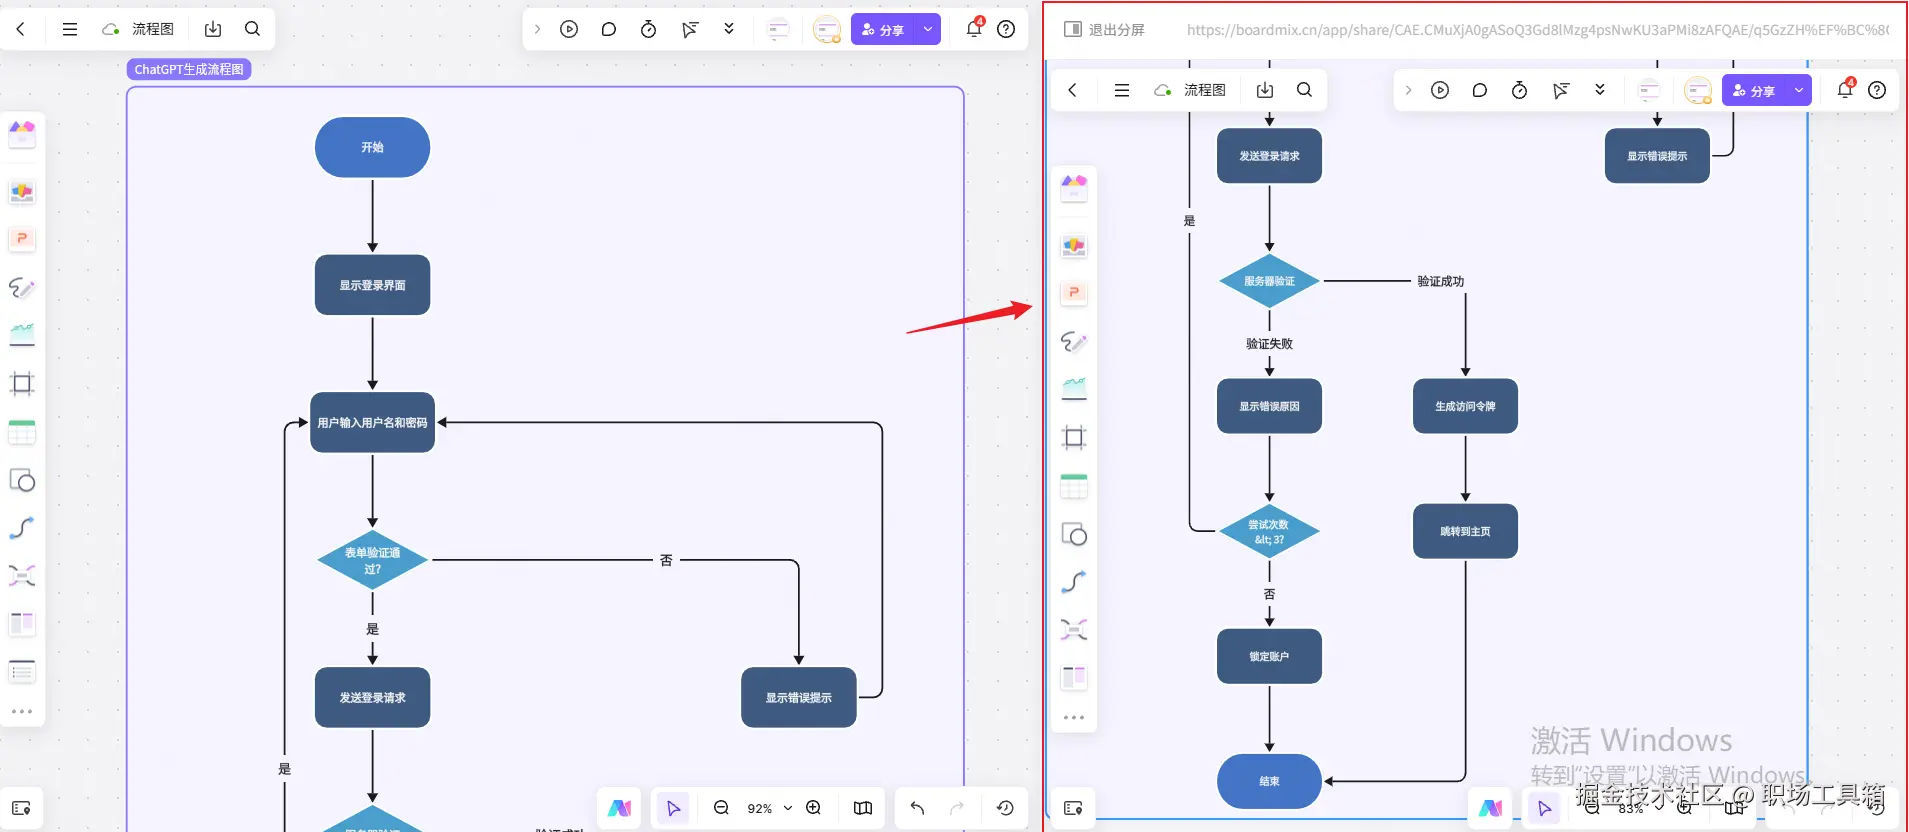The width and height of the screenshot is (1909, 832).
Task: Select the 用户输入用户名和密码 node
Action: pyautogui.click(x=372, y=422)
